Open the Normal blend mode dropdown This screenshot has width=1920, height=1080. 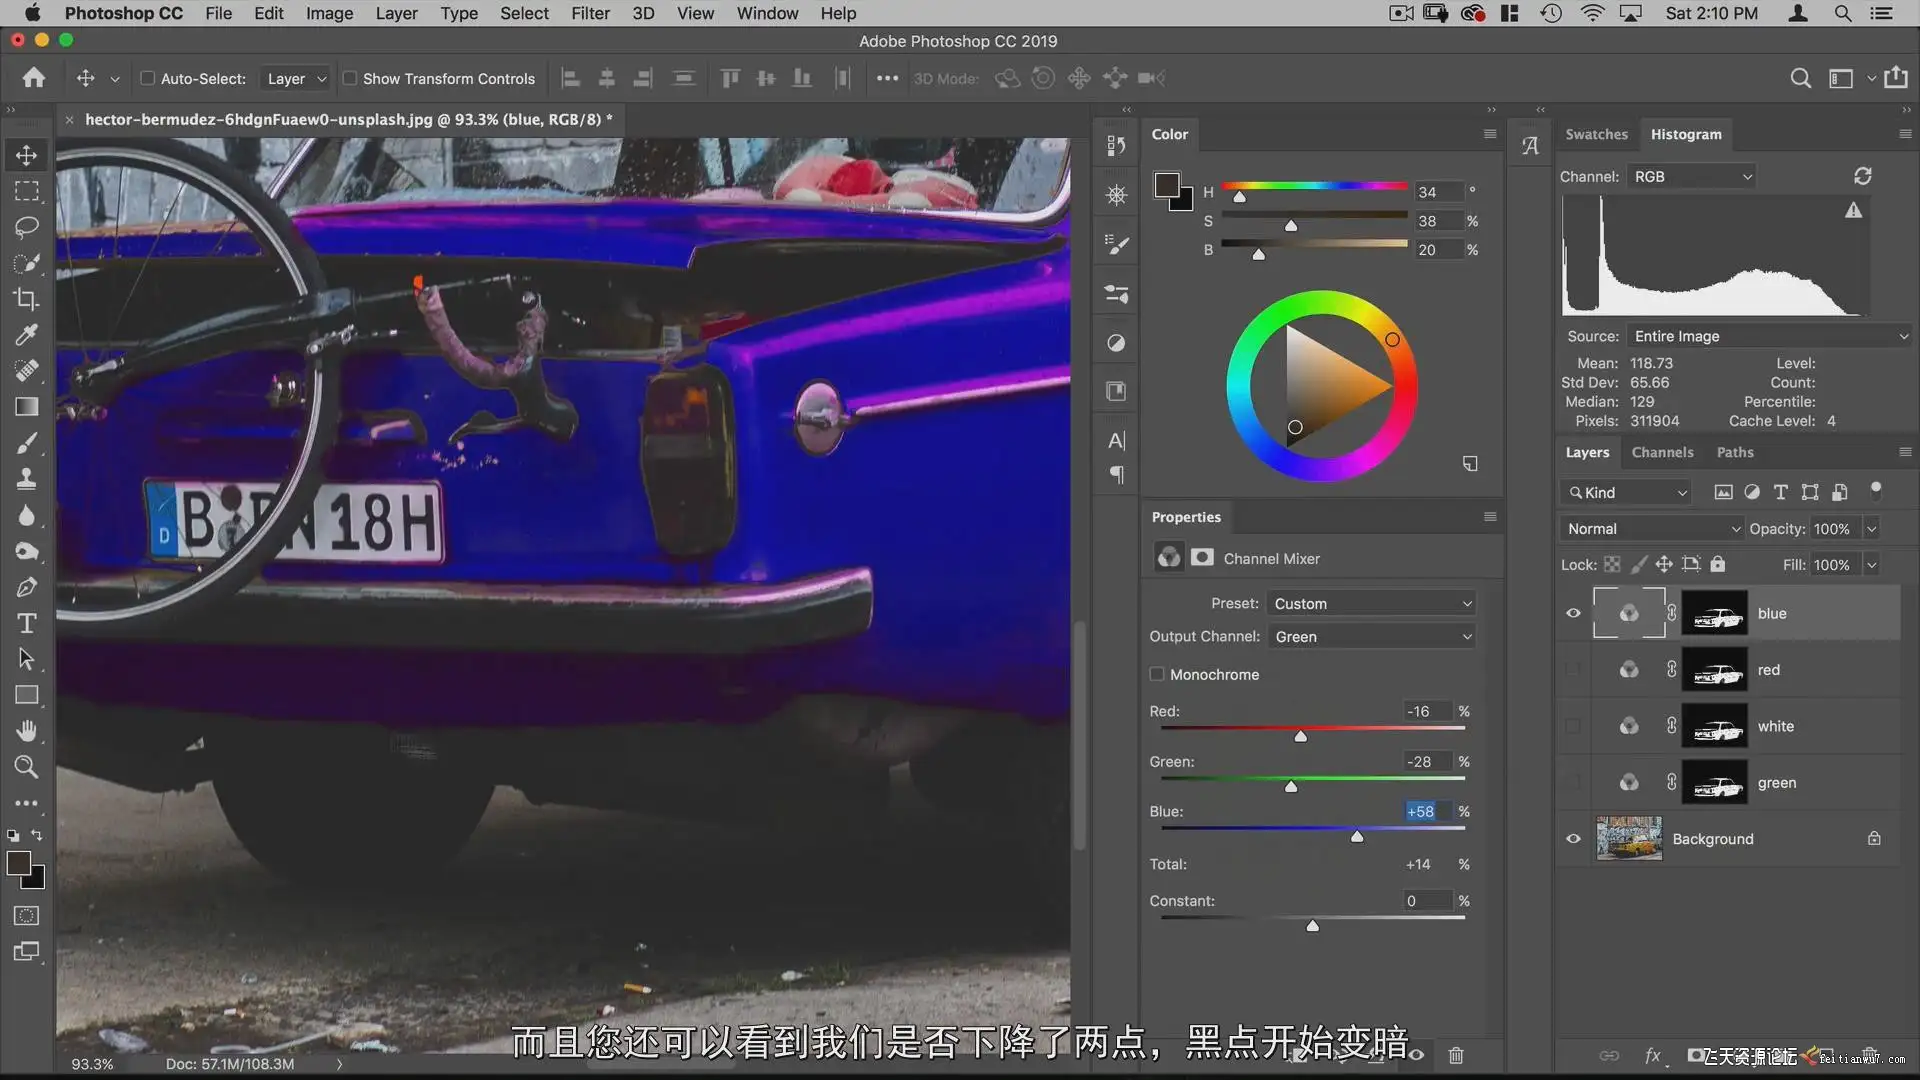(x=1651, y=528)
